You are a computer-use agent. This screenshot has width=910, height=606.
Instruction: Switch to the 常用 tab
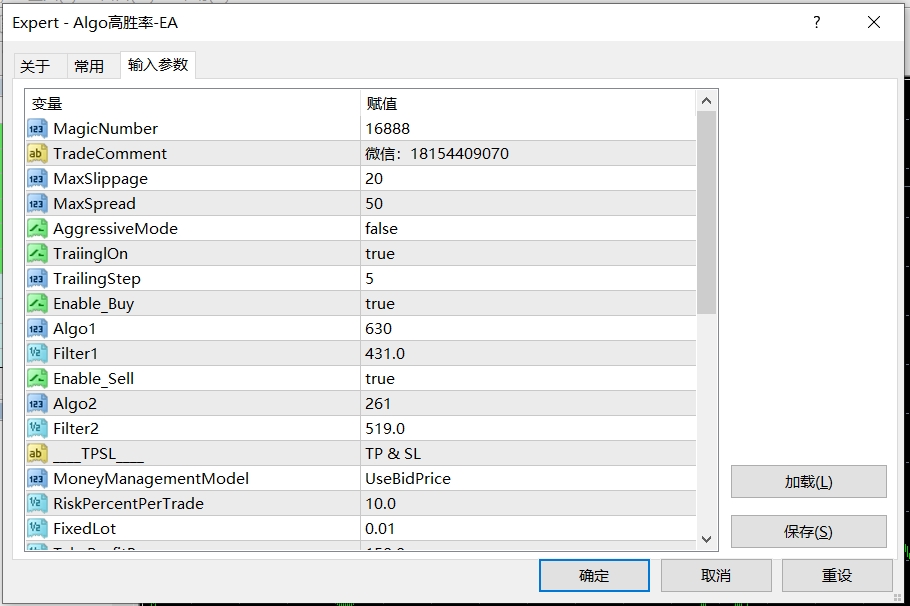(91, 63)
